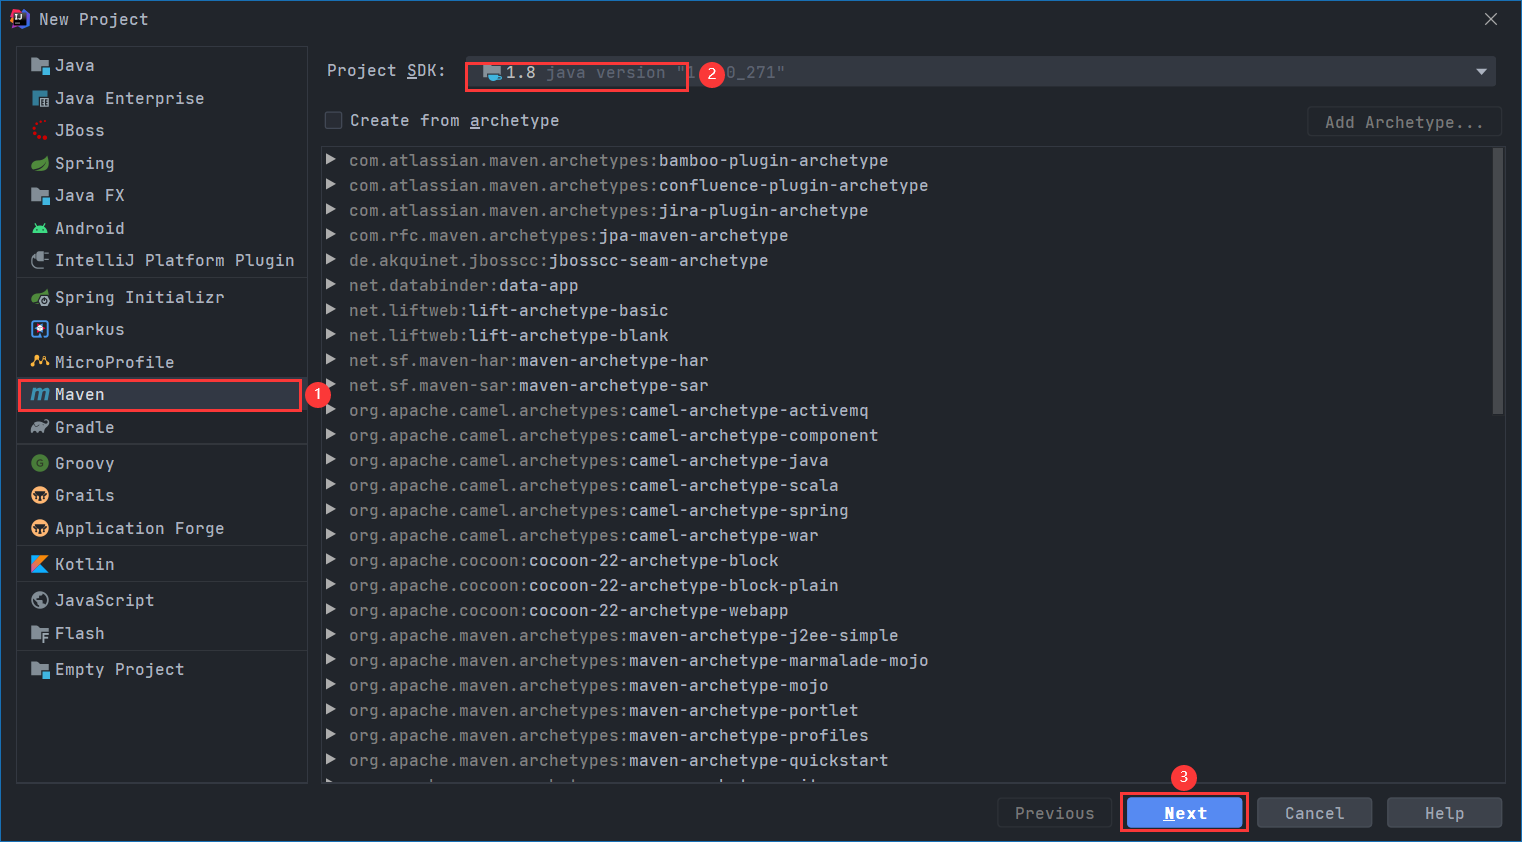The width and height of the screenshot is (1522, 842).
Task: Select maven-archetype-sar row
Action: point(908,386)
